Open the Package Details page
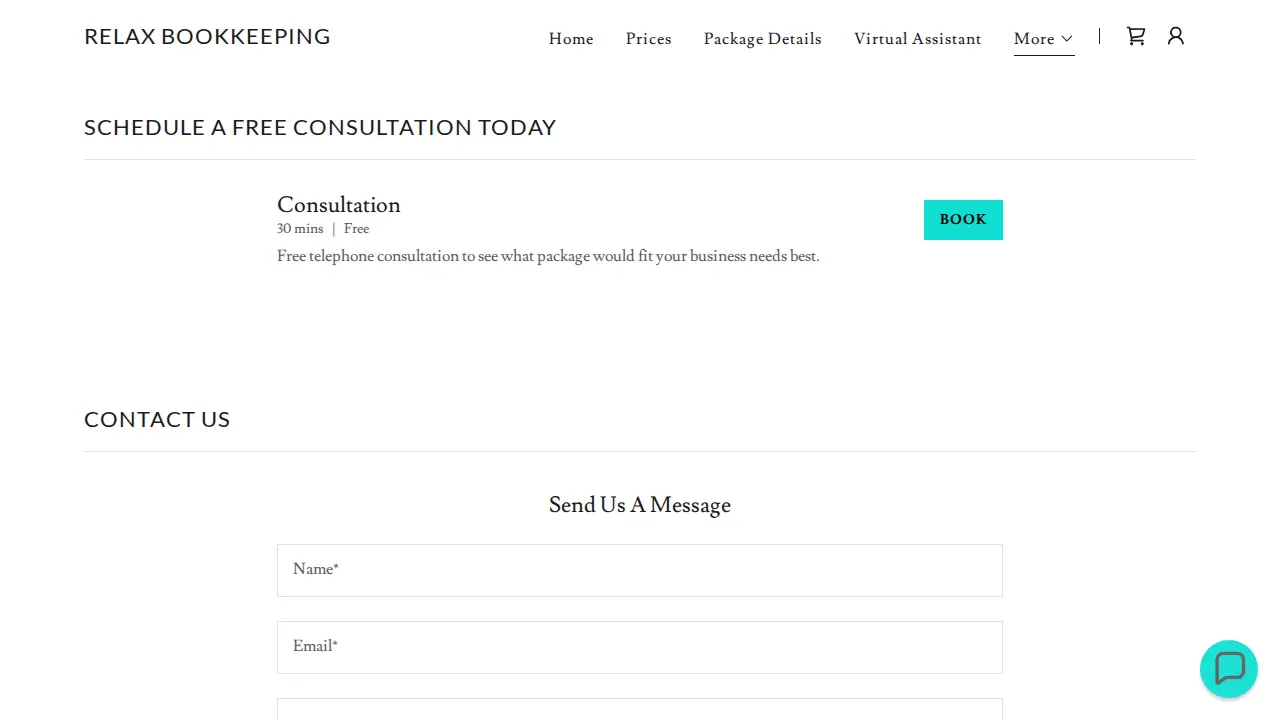This screenshot has width=1280, height=720. click(x=763, y=39)
